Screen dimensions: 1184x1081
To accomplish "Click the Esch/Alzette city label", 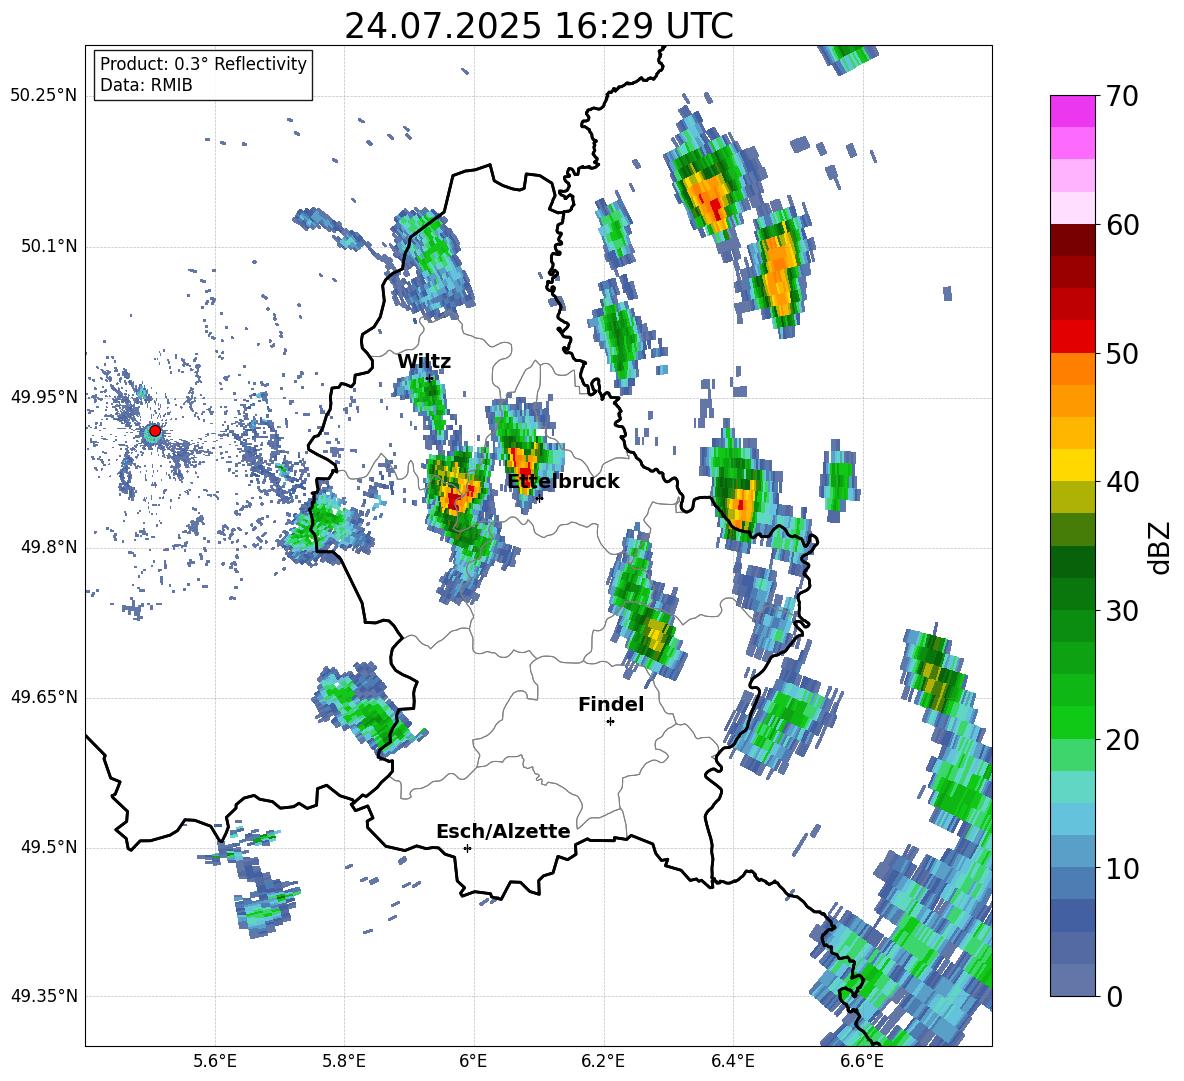I will [x=503, y=831].
